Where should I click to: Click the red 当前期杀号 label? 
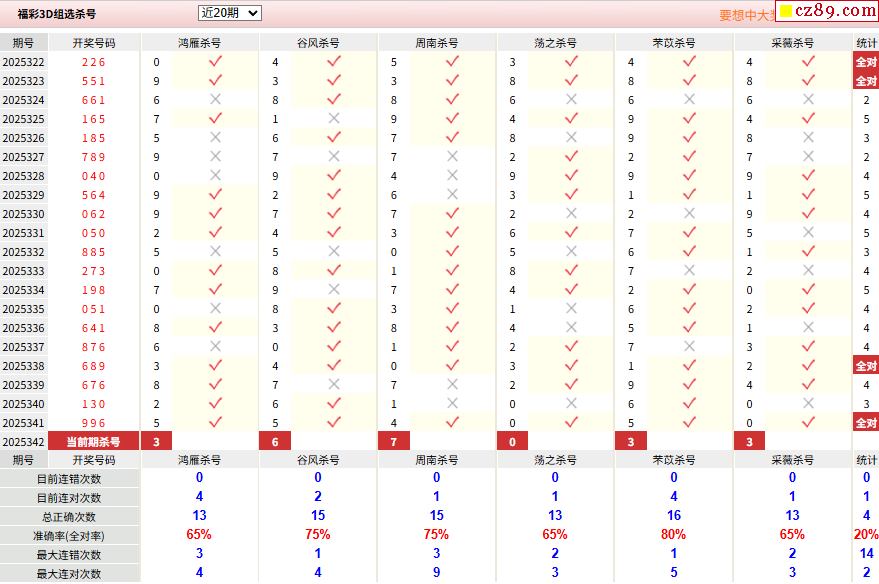coord(94,442)
